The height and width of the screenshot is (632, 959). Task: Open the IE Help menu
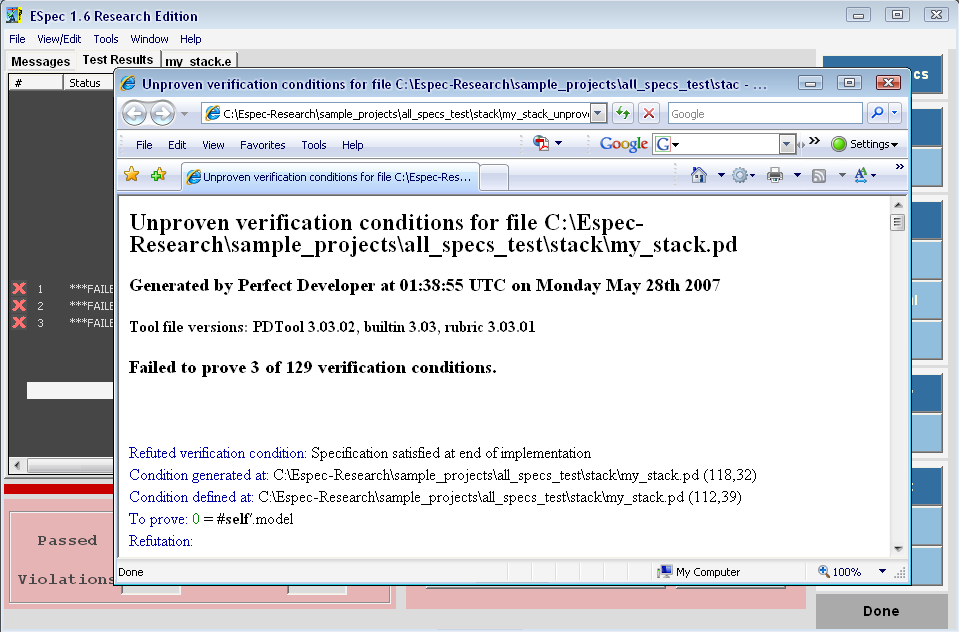(352, 145)
